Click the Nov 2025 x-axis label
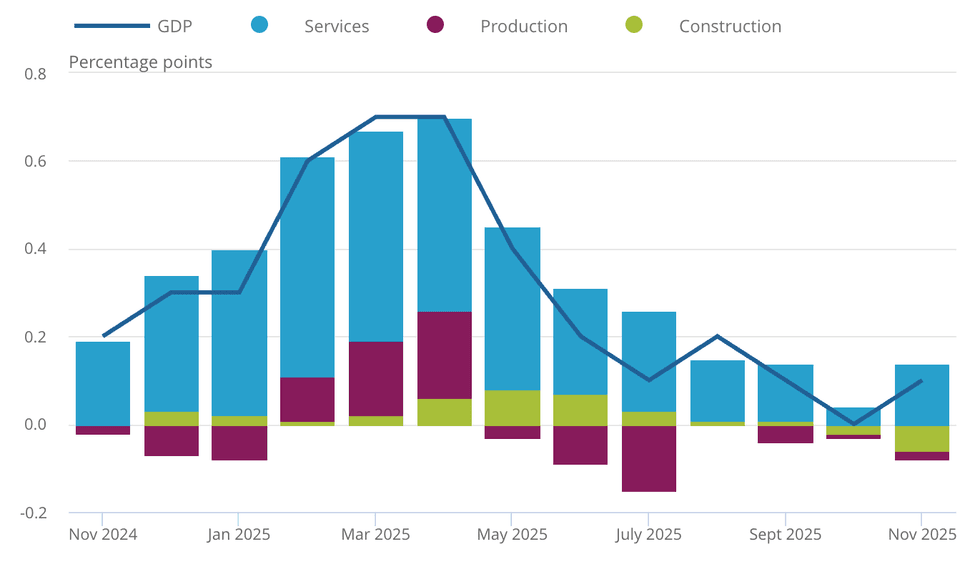Image resolution: width=980 pixels, height=577 pixels. (x=920, y=534)
